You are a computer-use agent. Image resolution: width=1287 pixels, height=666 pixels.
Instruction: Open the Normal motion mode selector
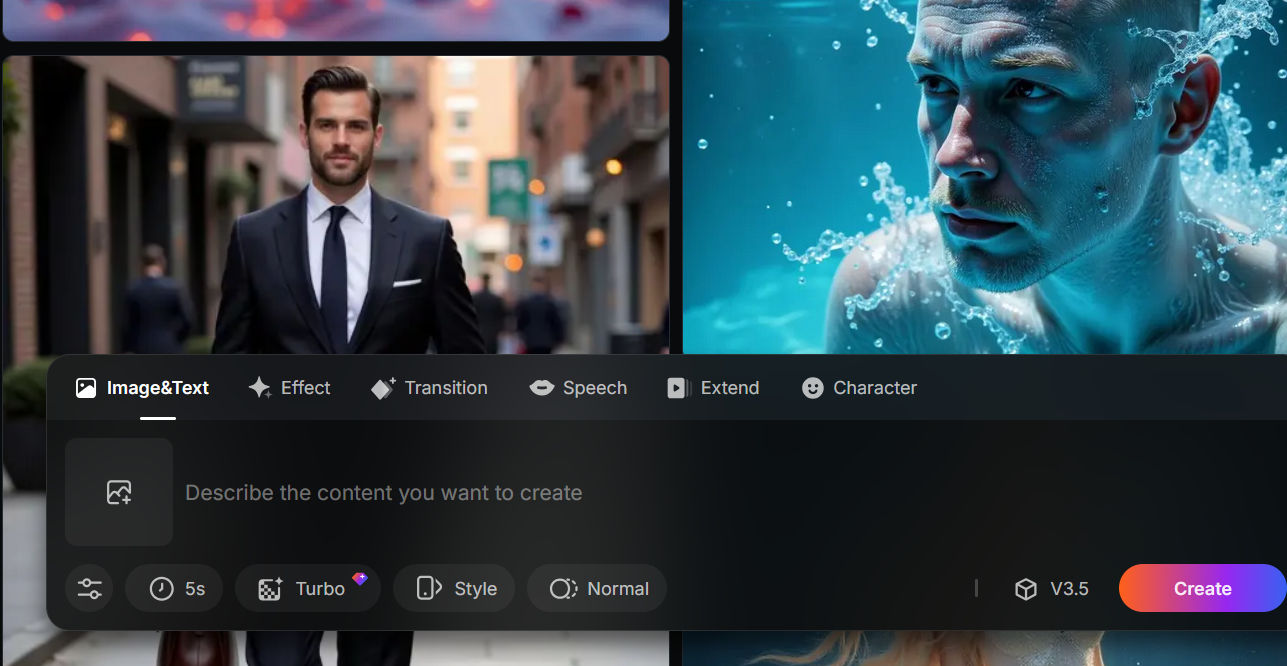(597, 588)
